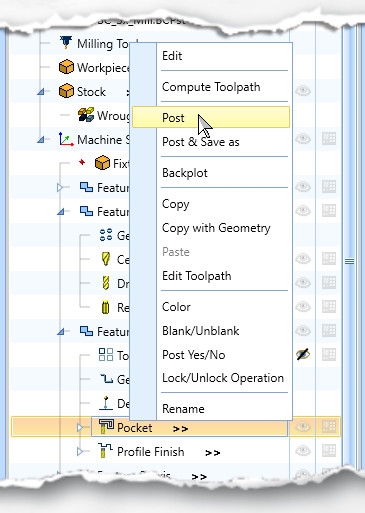Collapse the Stock tree node
365x513 pixels.
[41, 91]
